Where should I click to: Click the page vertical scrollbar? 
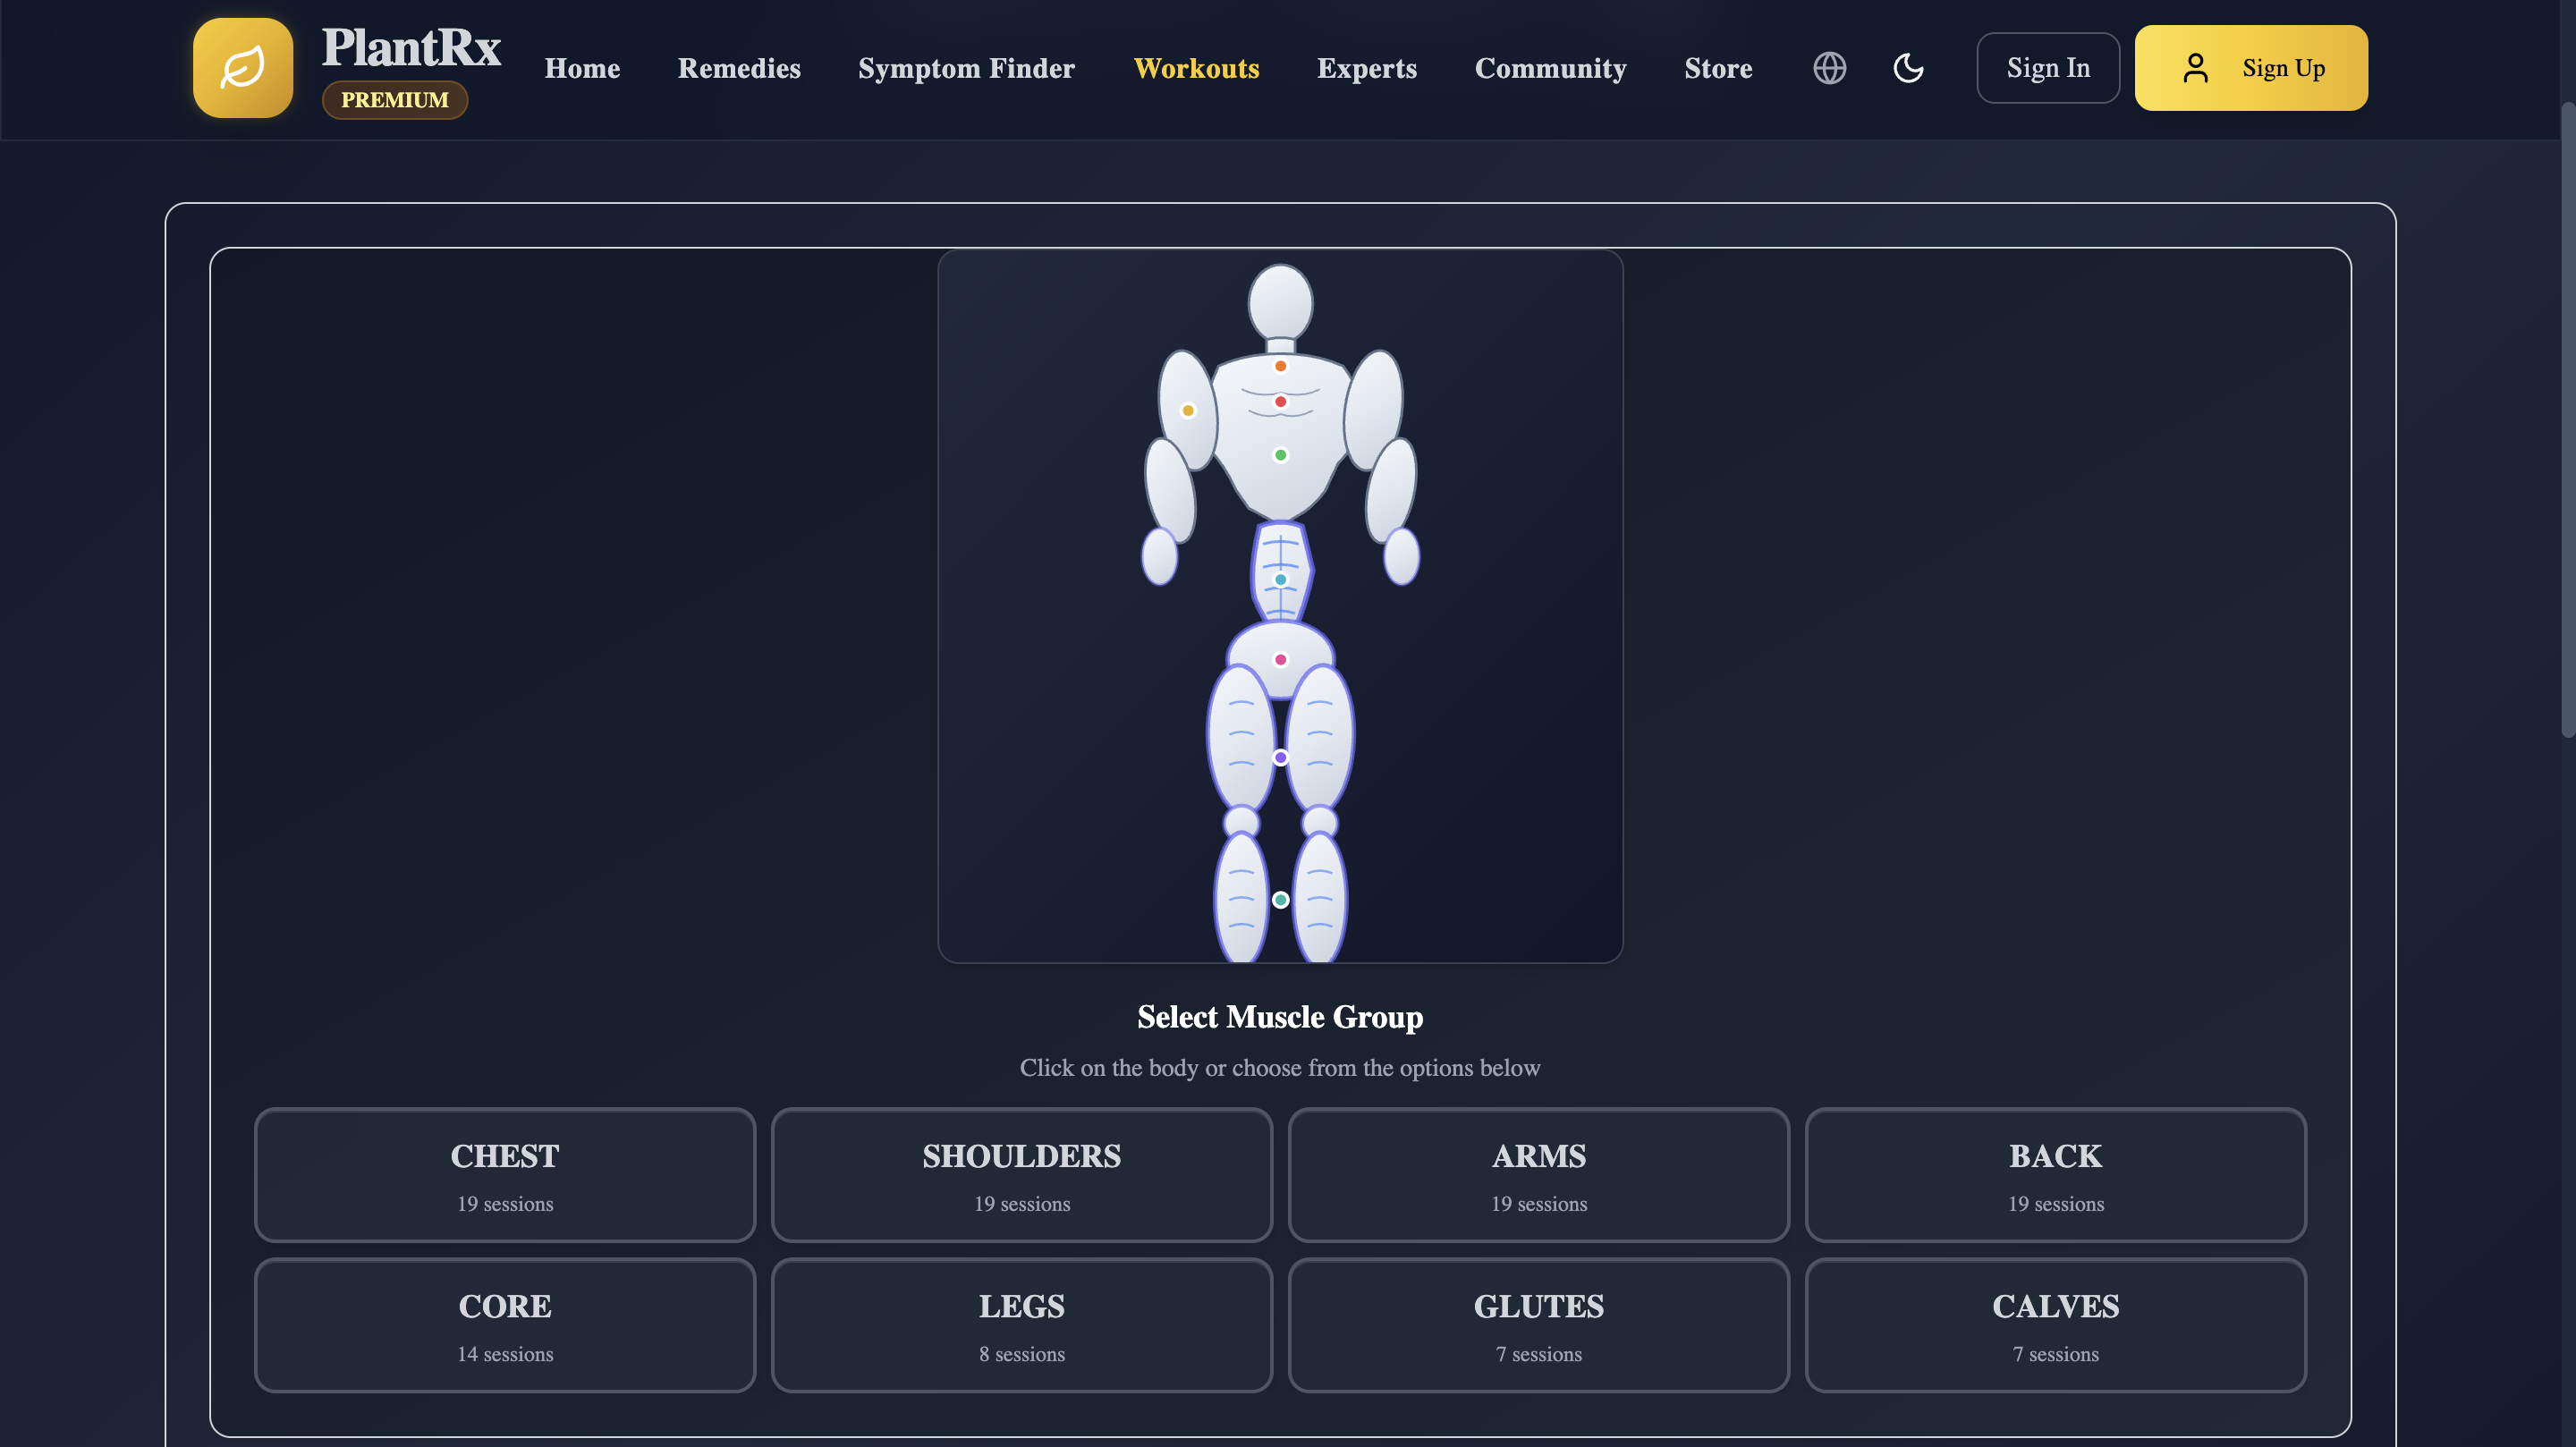coord(2567,420)
